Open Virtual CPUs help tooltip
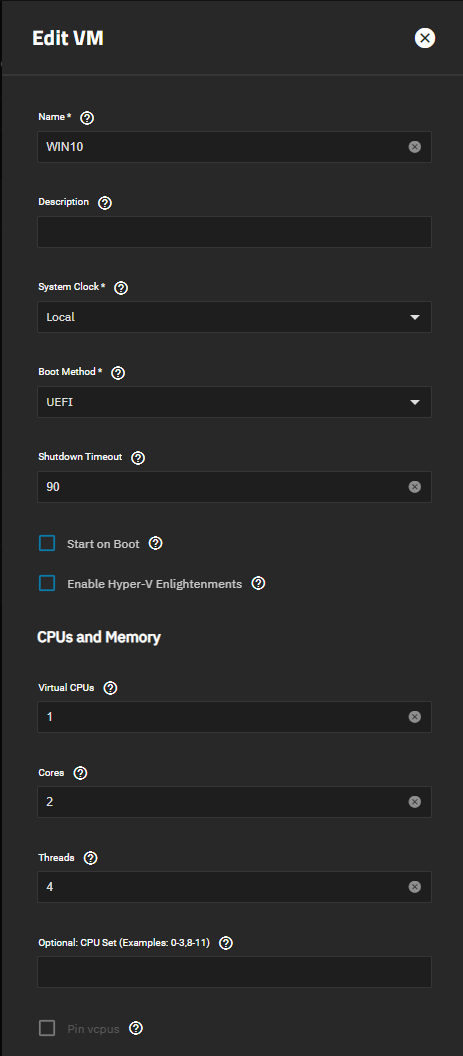This screenshot has width=463, height=1056. point(111,688)
